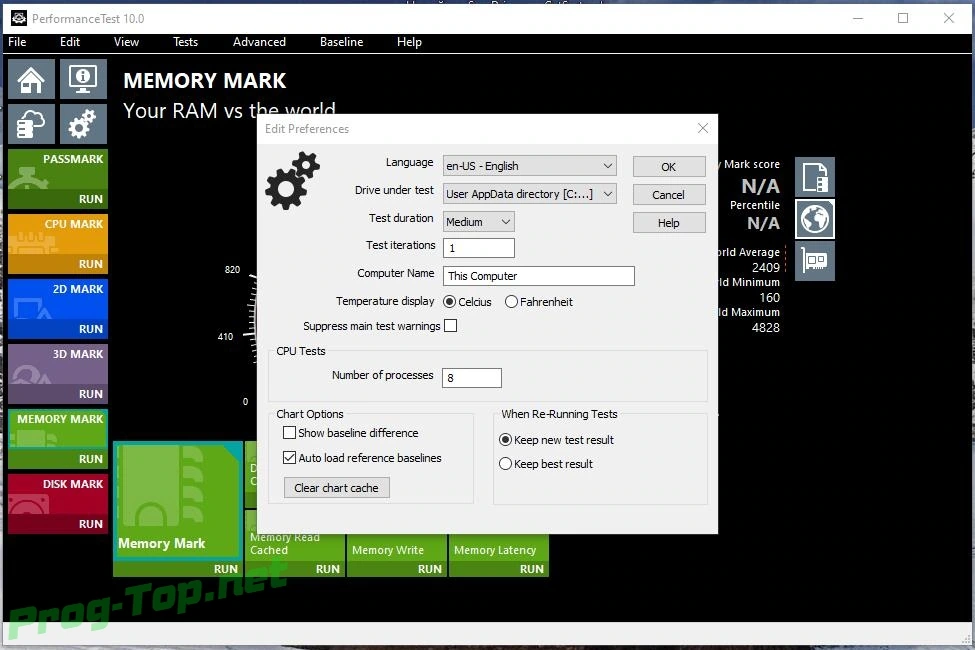975x650 pixels.
Task: Run the MEMORY MARK sidebar tests
Action: pos(91,459)
